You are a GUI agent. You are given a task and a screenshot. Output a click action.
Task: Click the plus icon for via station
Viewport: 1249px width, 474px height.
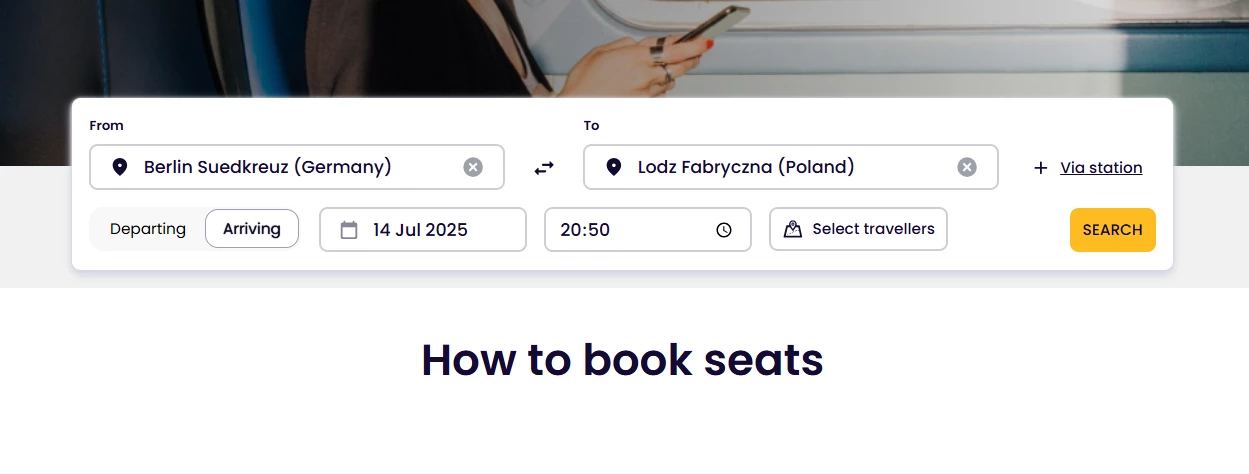(1040, 168)
